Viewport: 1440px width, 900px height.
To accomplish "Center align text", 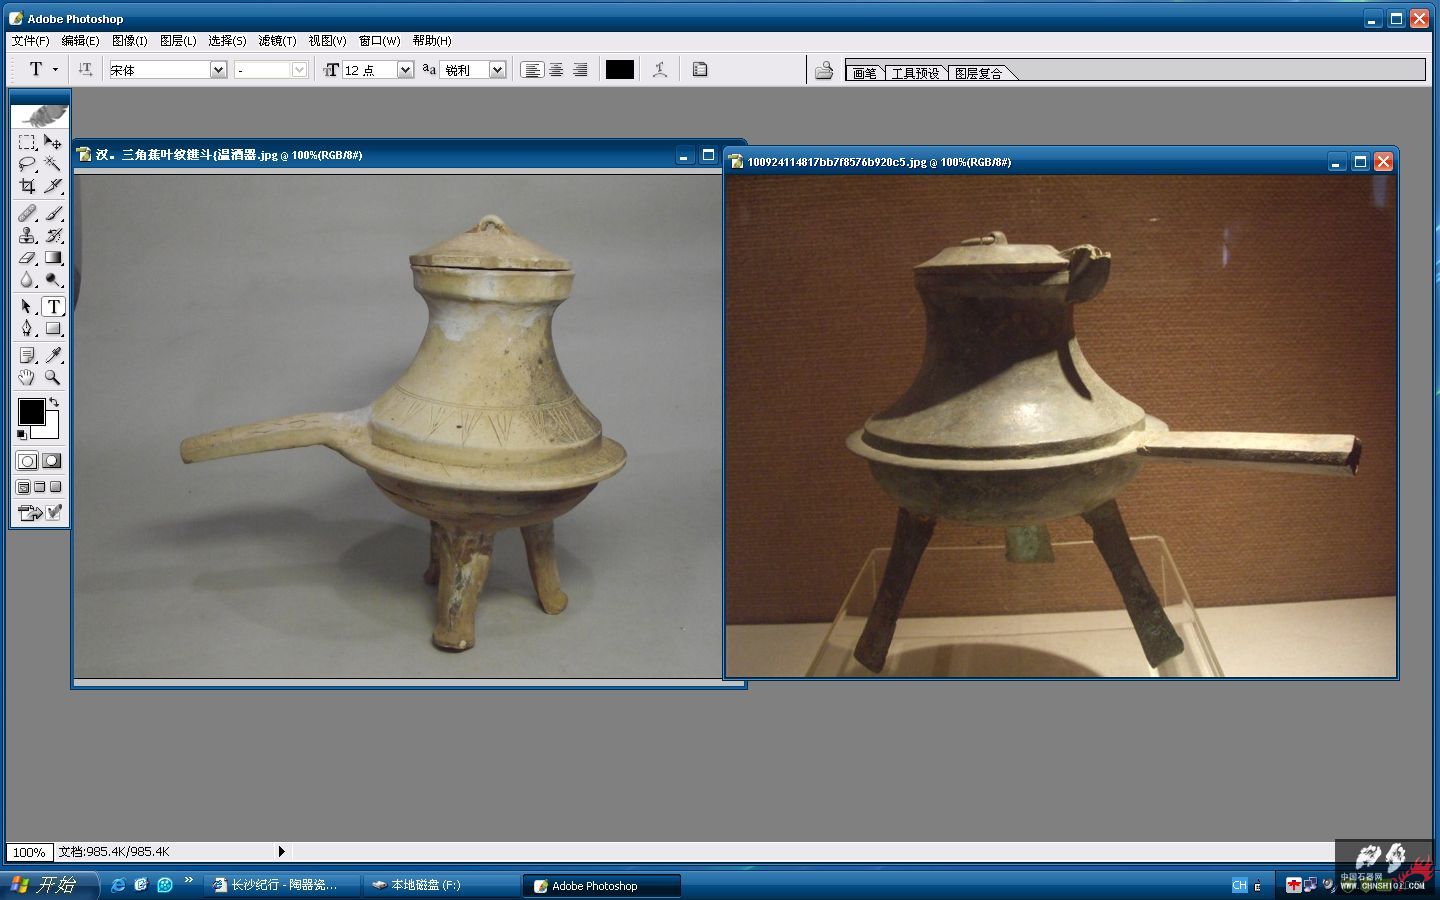I will click(556, 69).
